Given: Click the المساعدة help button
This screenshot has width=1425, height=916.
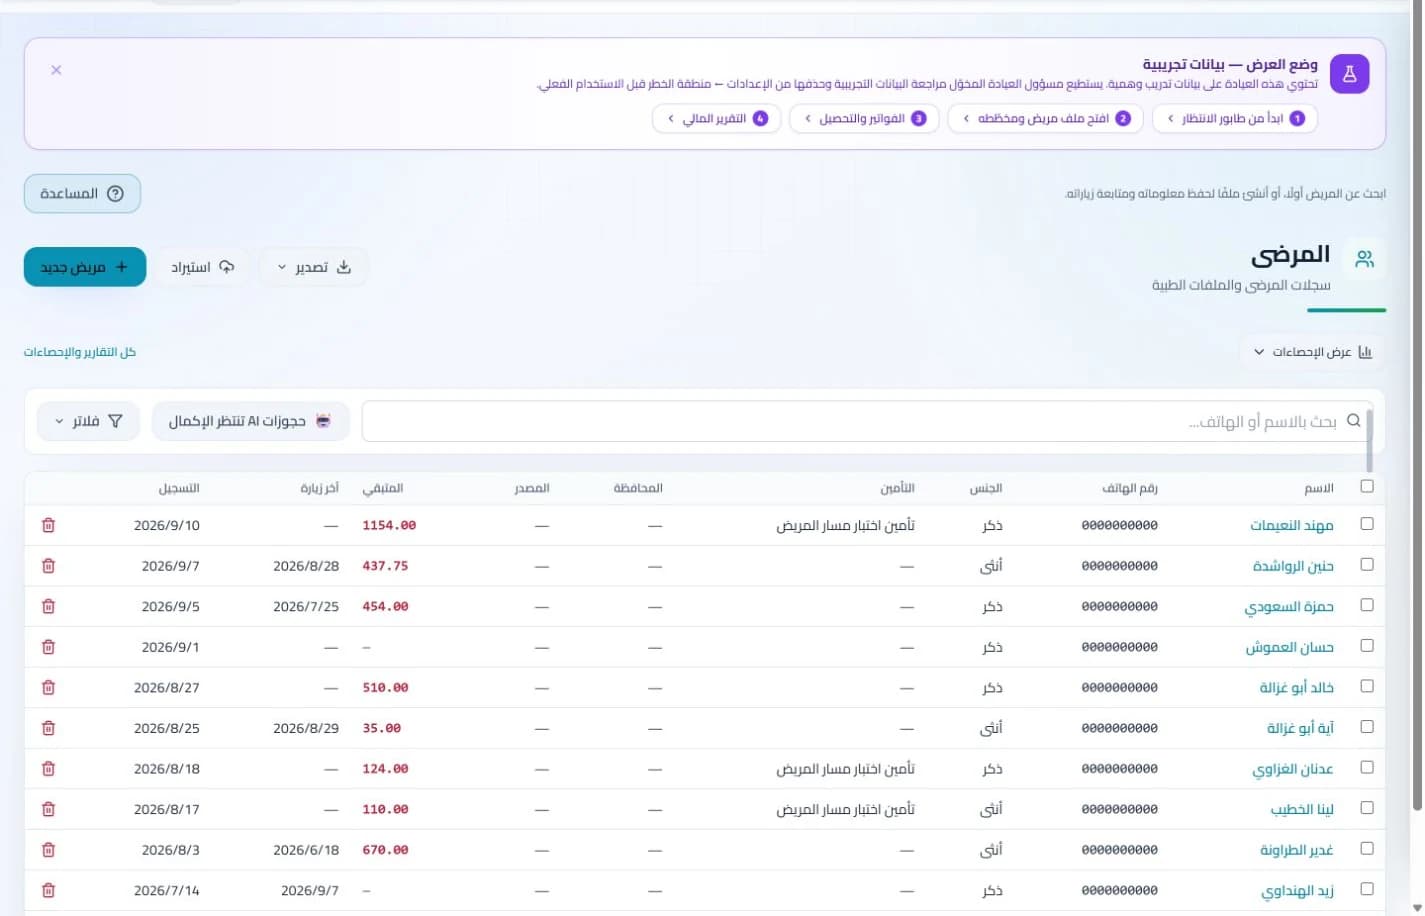Looking at the screenshot, I should (82, 193).
